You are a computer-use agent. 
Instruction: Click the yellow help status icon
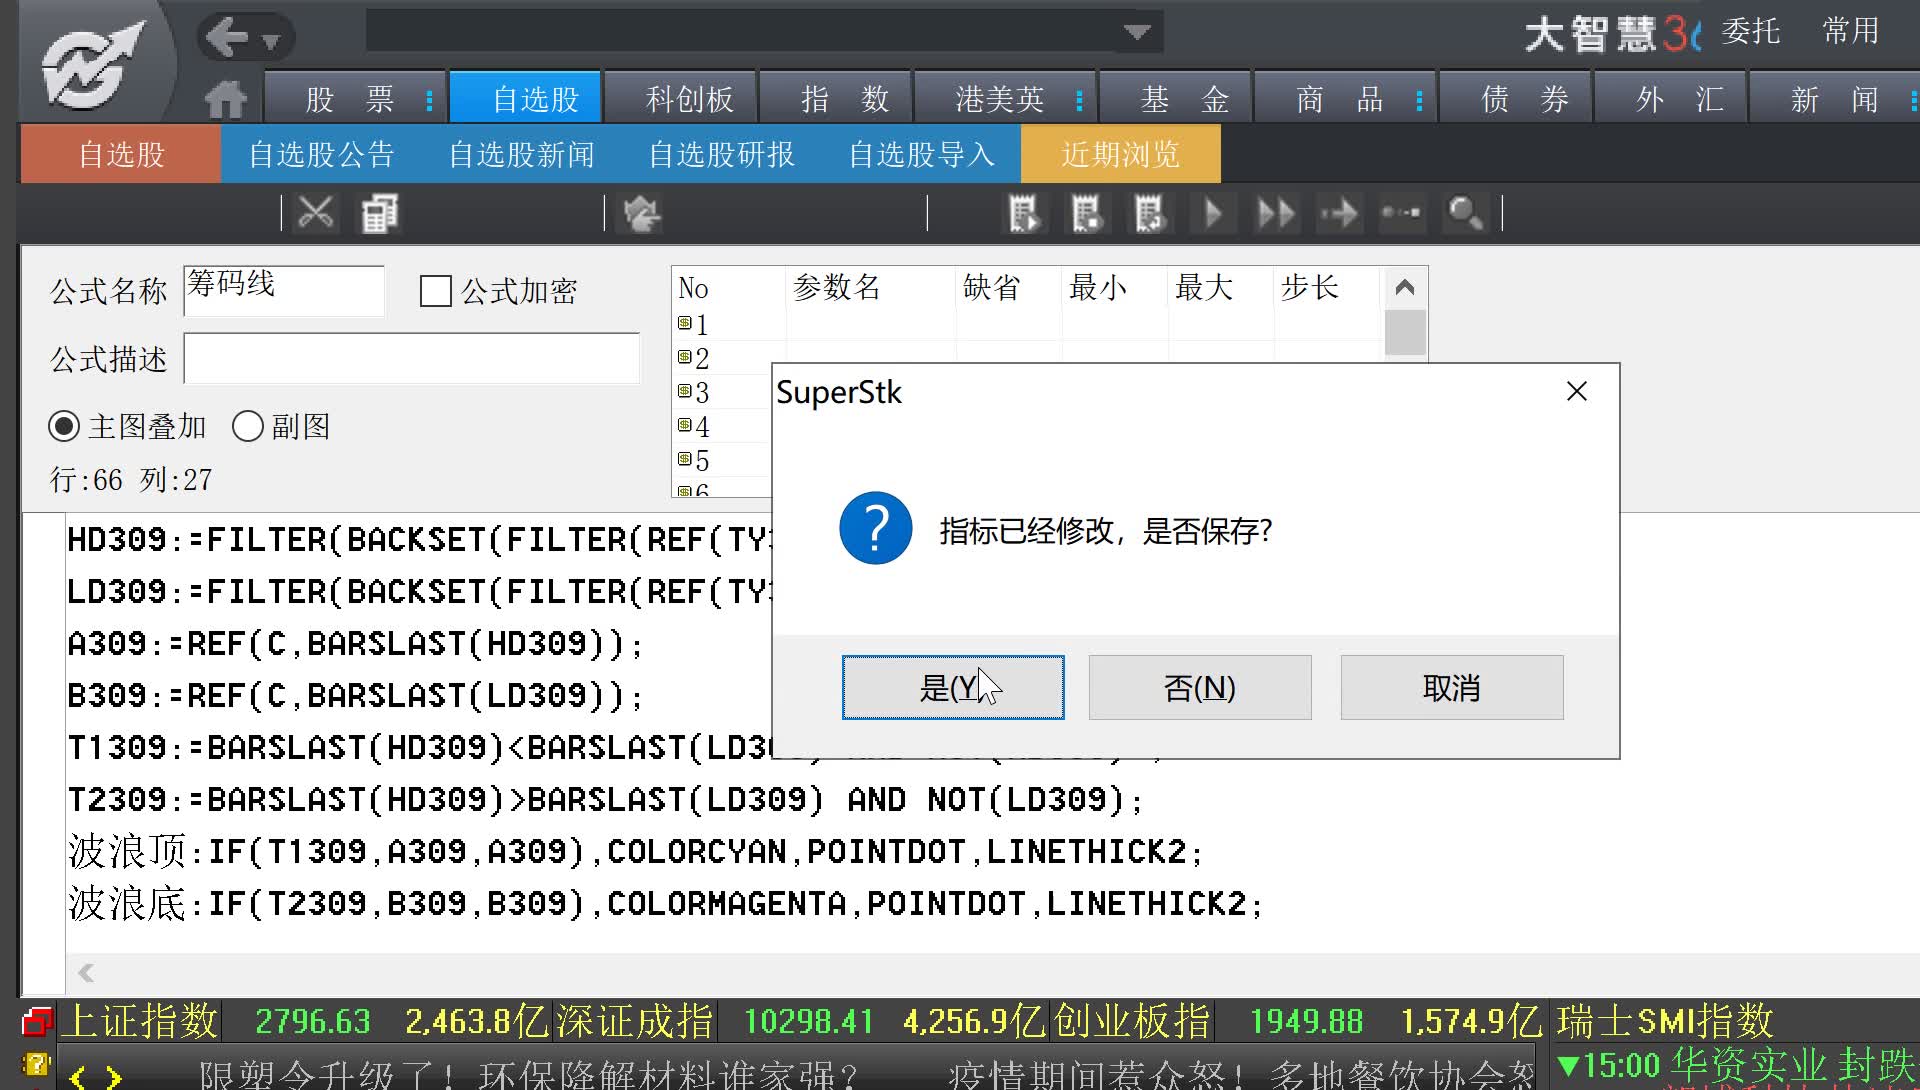point(36,1066)
